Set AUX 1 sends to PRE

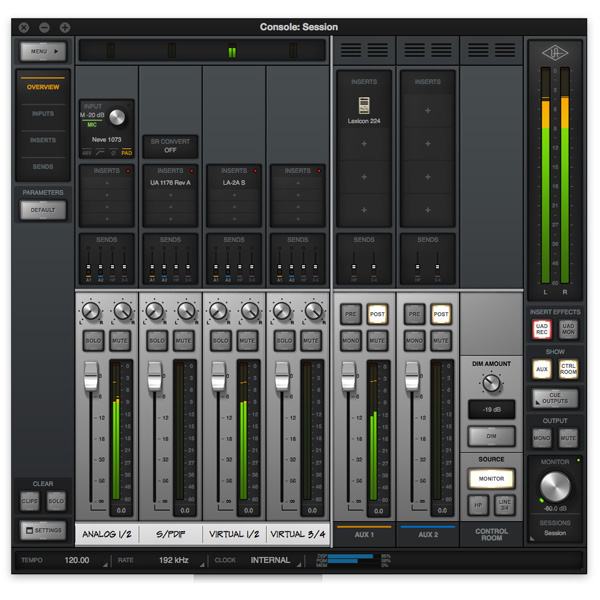[351, 314]
